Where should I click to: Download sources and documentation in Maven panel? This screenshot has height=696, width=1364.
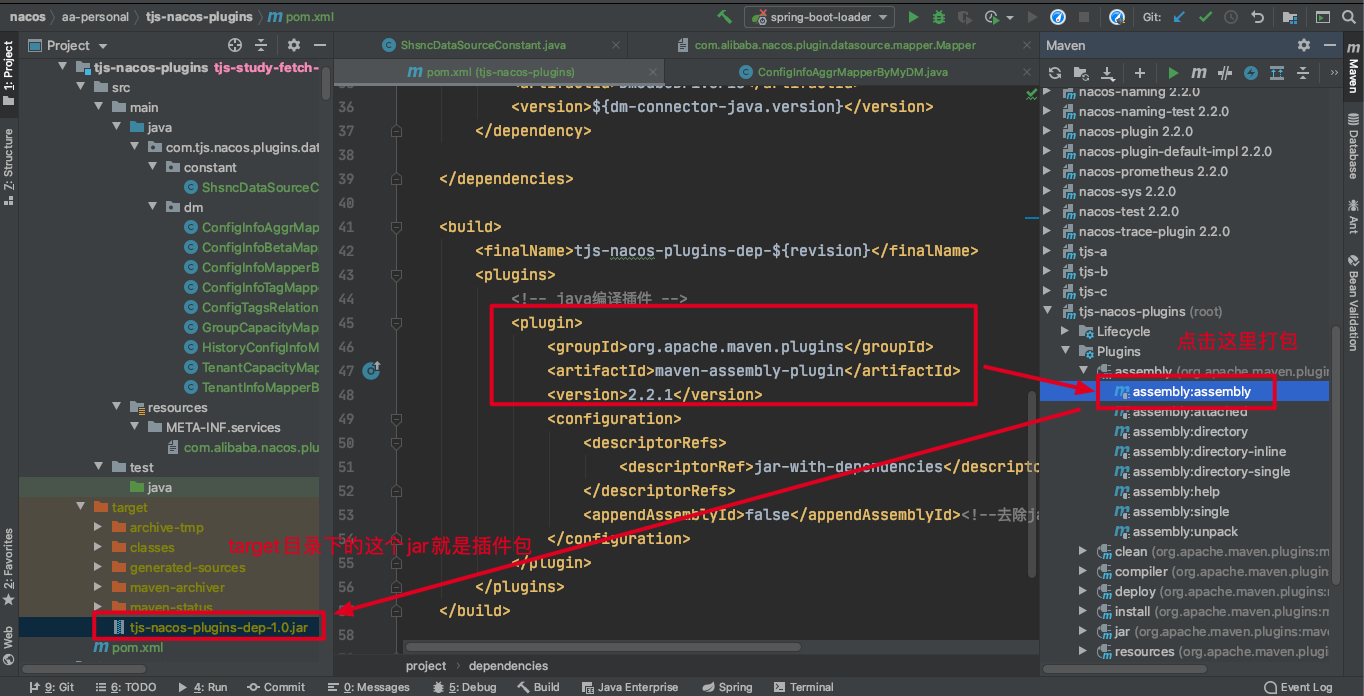(1108, 73)
